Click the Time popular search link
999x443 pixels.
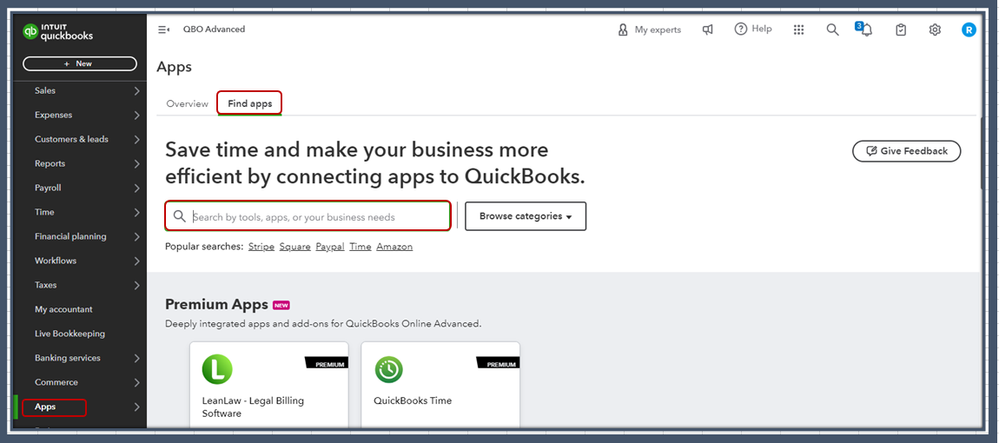[360, 247]
